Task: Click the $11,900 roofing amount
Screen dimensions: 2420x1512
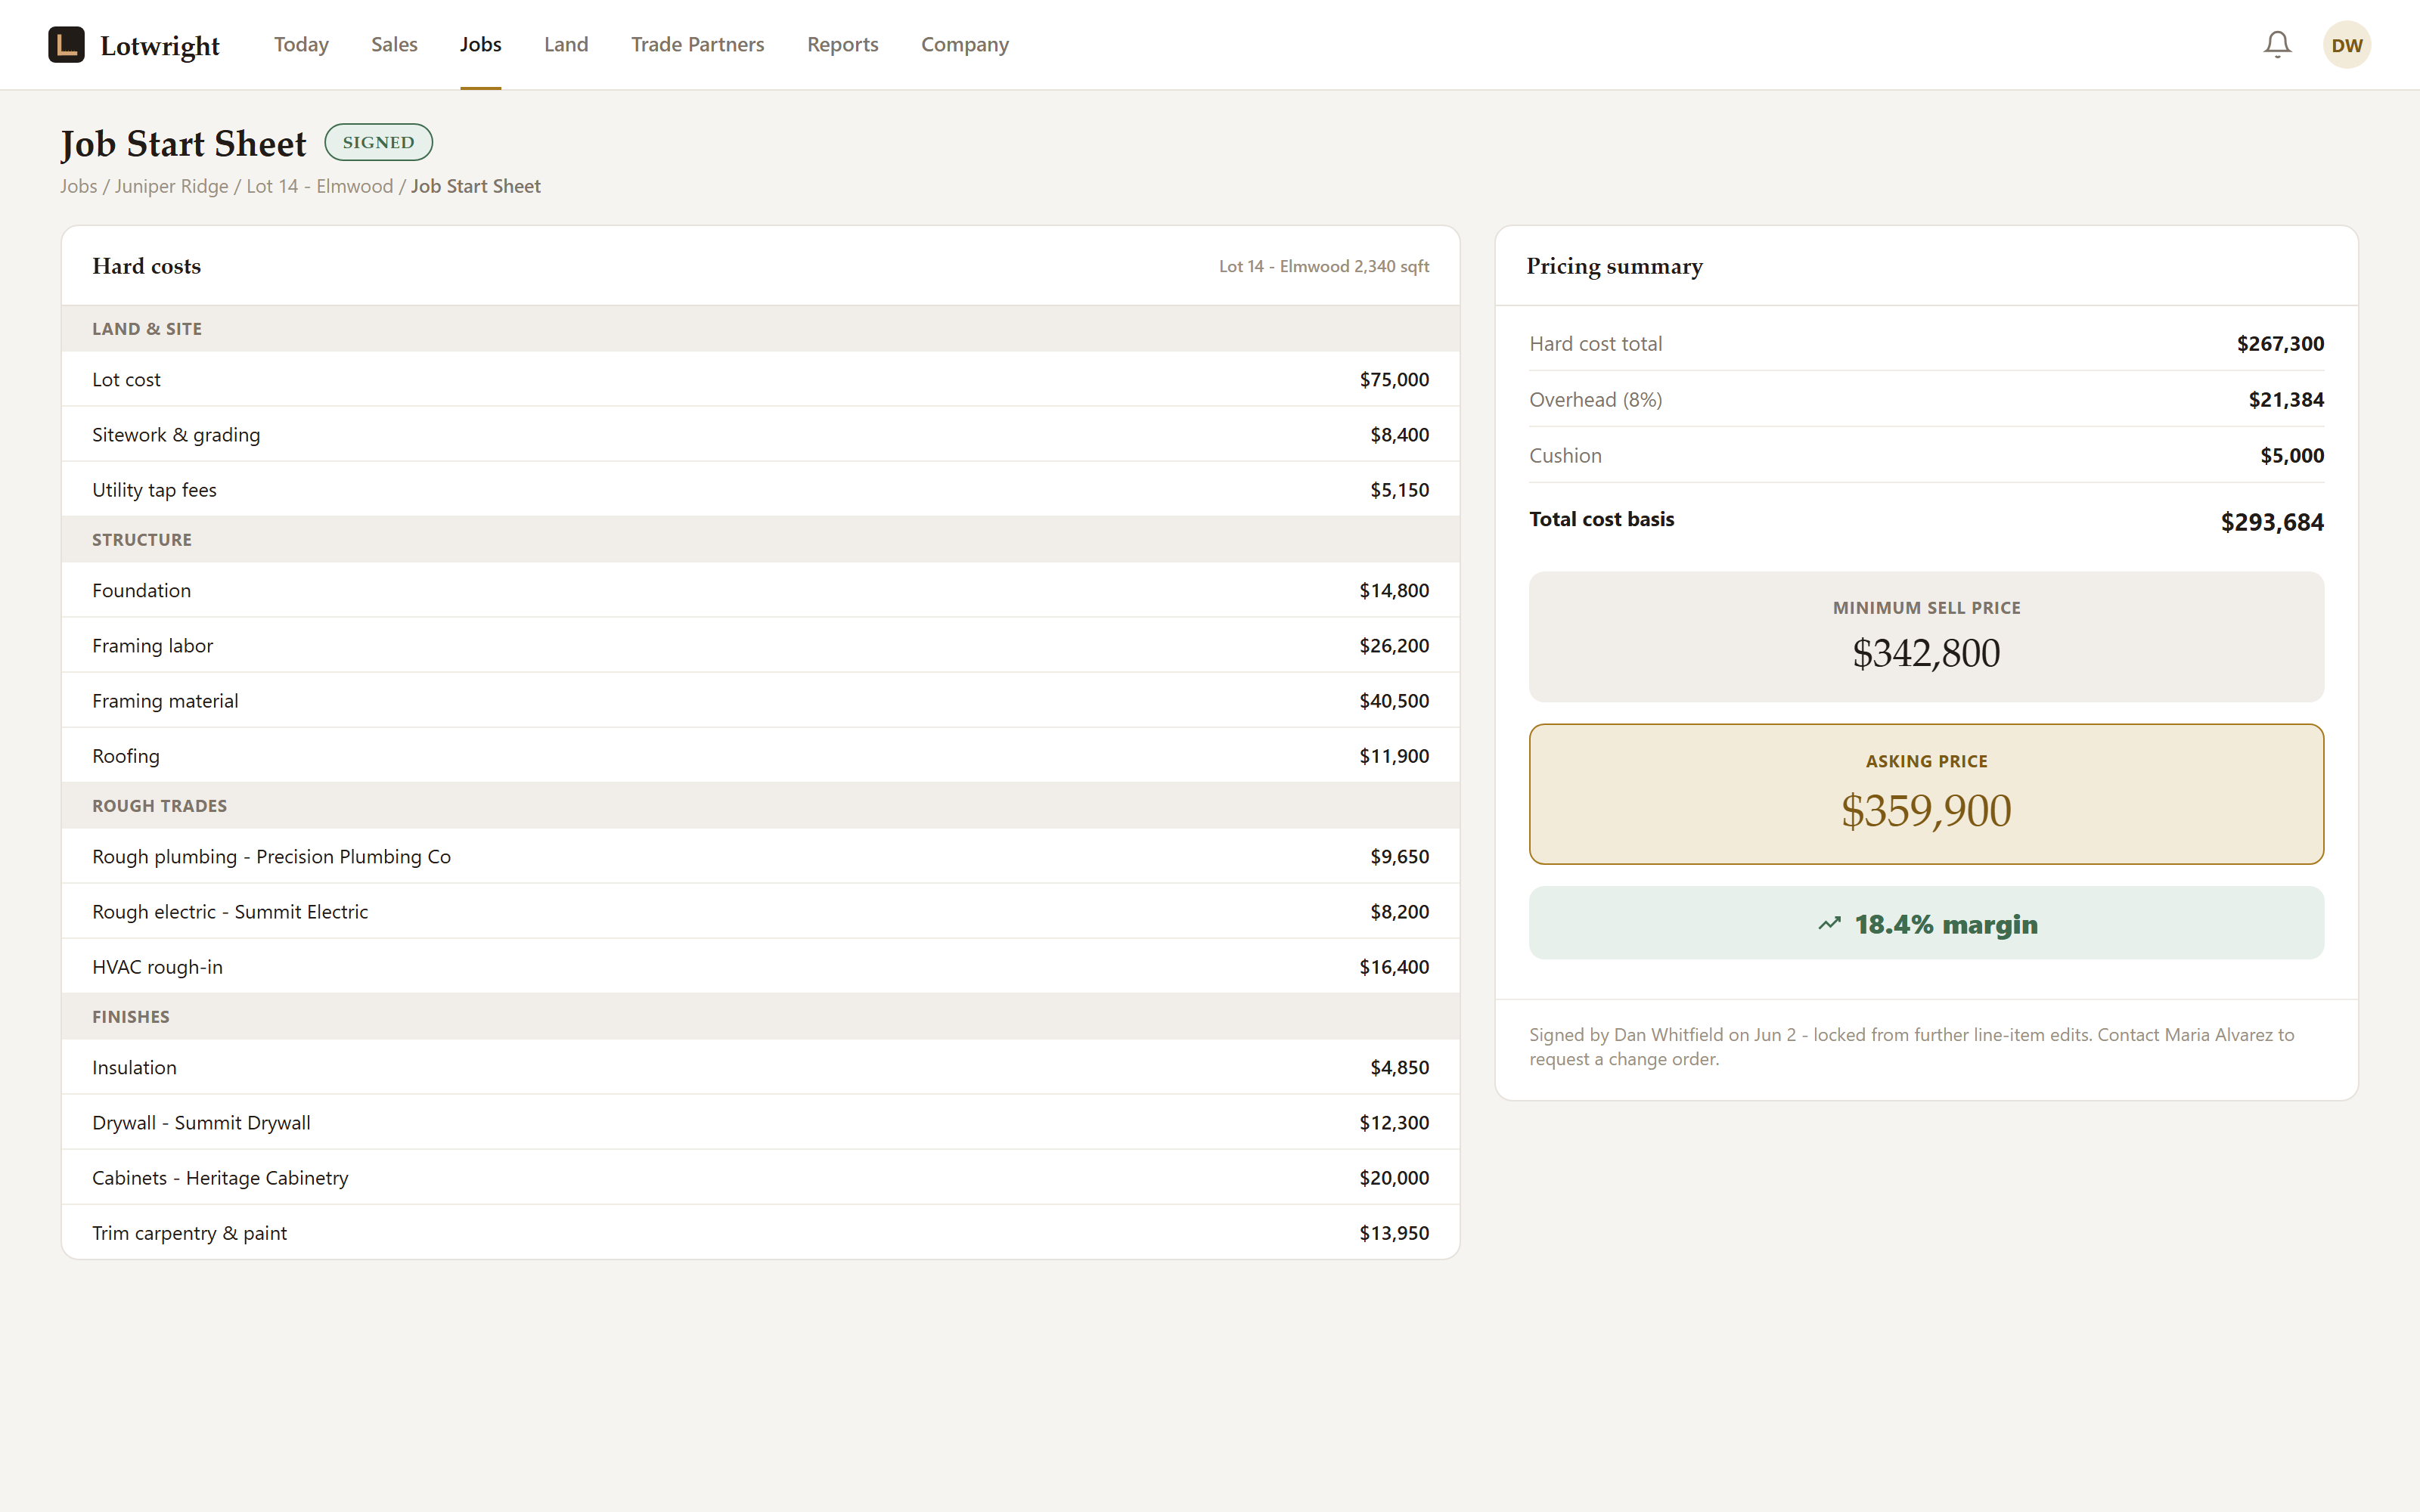Action: click(1394, 756)
